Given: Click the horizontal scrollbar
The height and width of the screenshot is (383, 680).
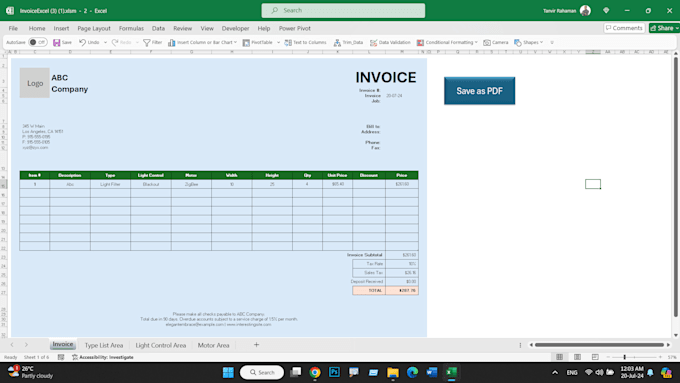Looking at the screenshot, I should click(599, 345).
